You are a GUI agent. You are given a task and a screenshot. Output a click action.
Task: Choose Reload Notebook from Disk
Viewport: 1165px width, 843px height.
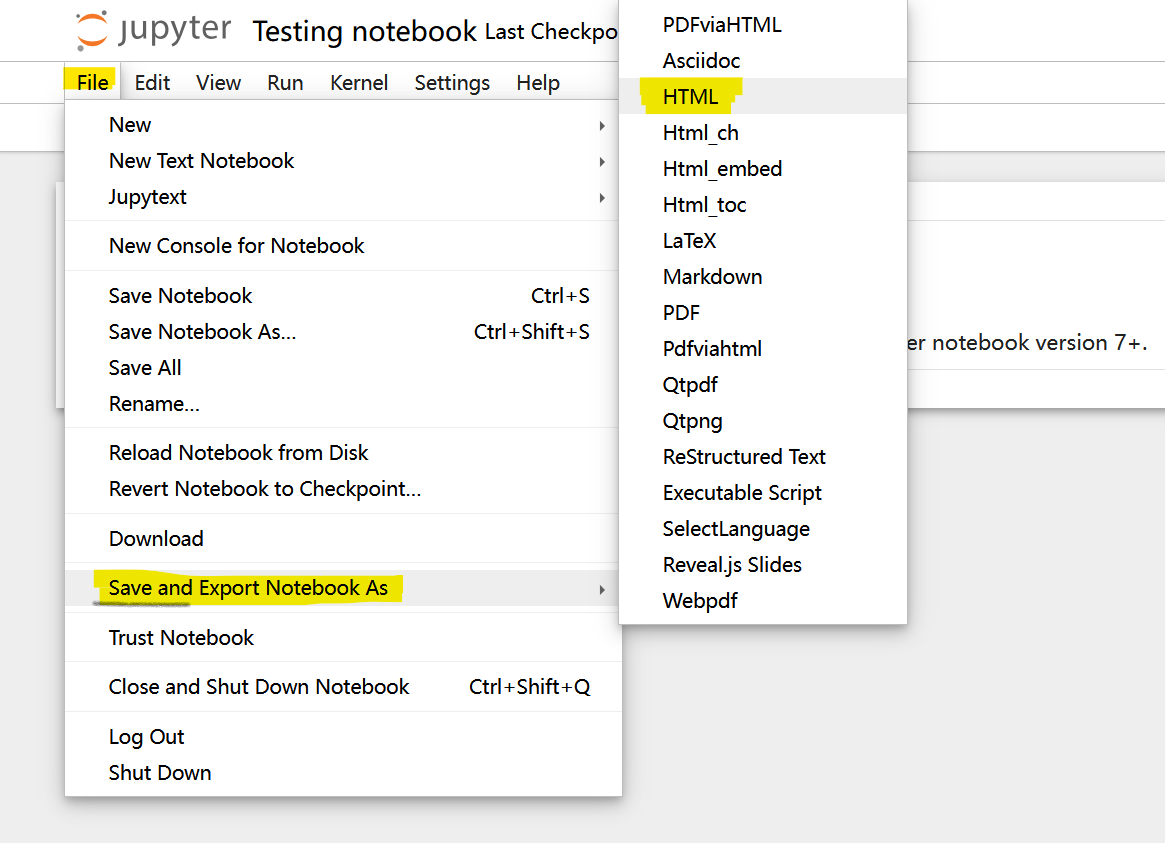[343, 453]
